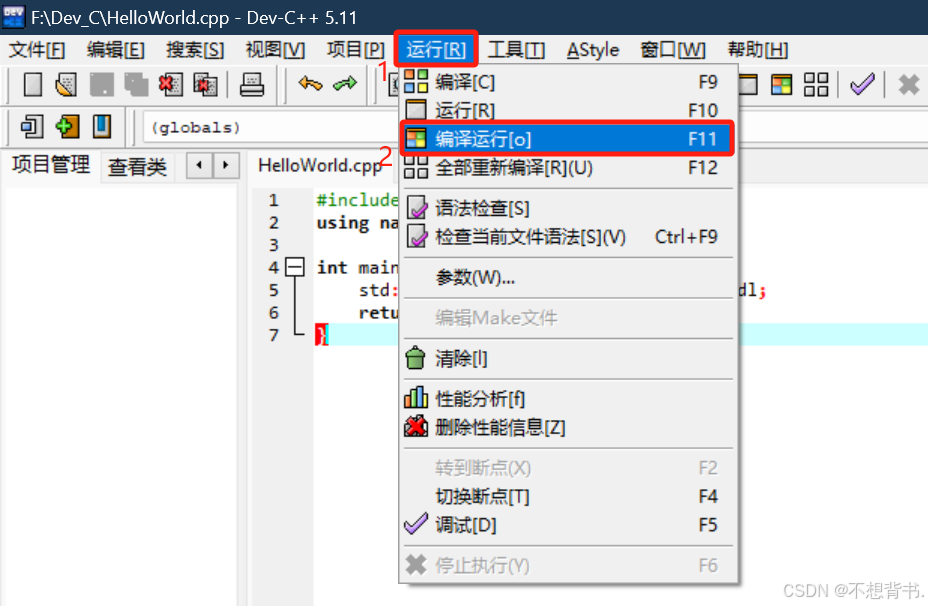Select 全部重新编译 F12 menu entry

[x=568, y=167]
